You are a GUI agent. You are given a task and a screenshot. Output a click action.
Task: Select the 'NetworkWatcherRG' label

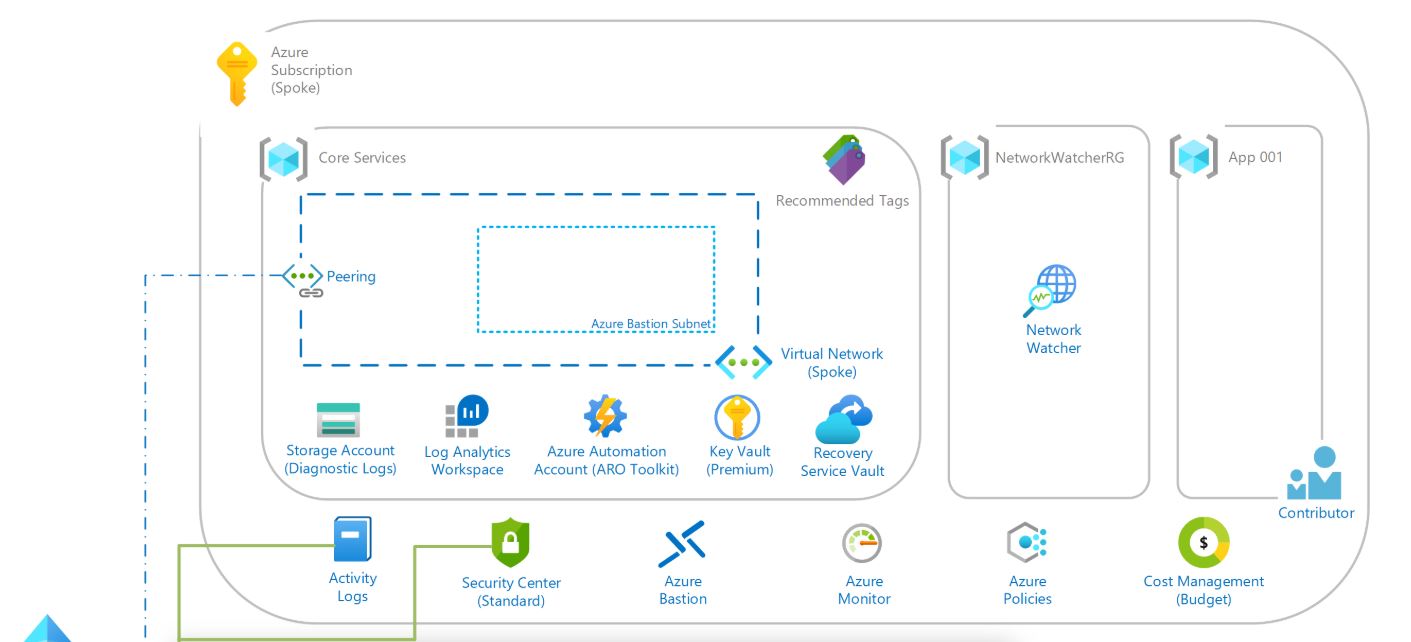tap(1059, 157)
